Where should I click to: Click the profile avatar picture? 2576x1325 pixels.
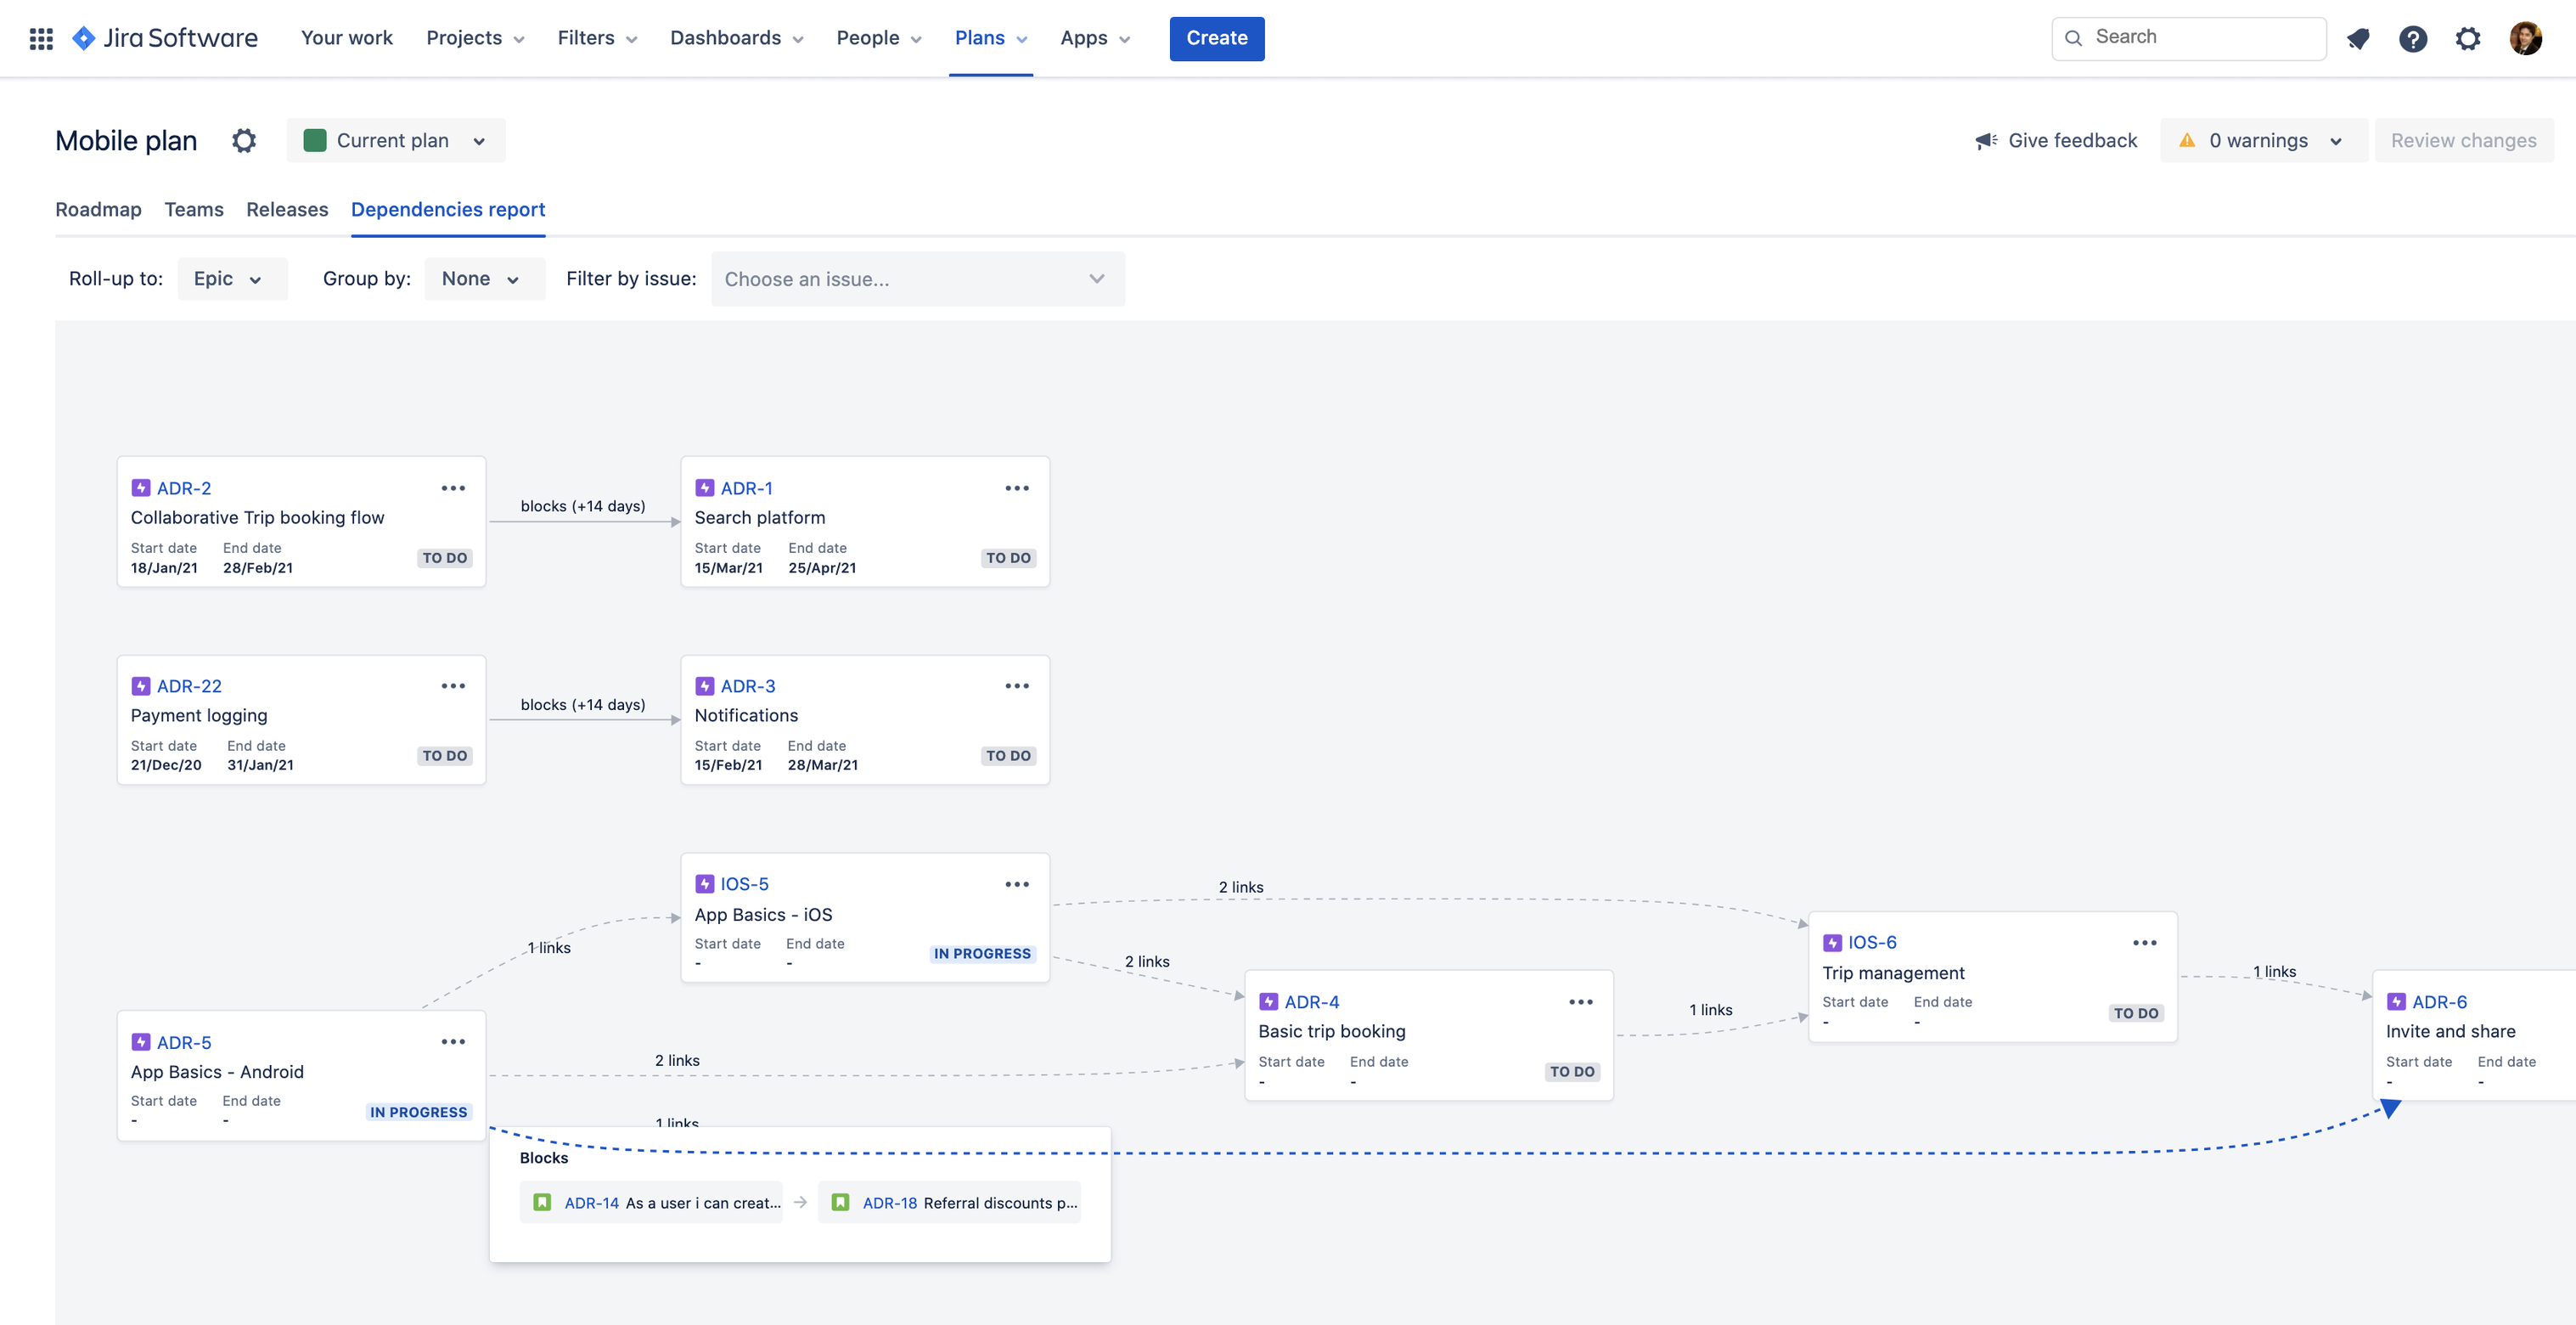[x=2527, y=38]
